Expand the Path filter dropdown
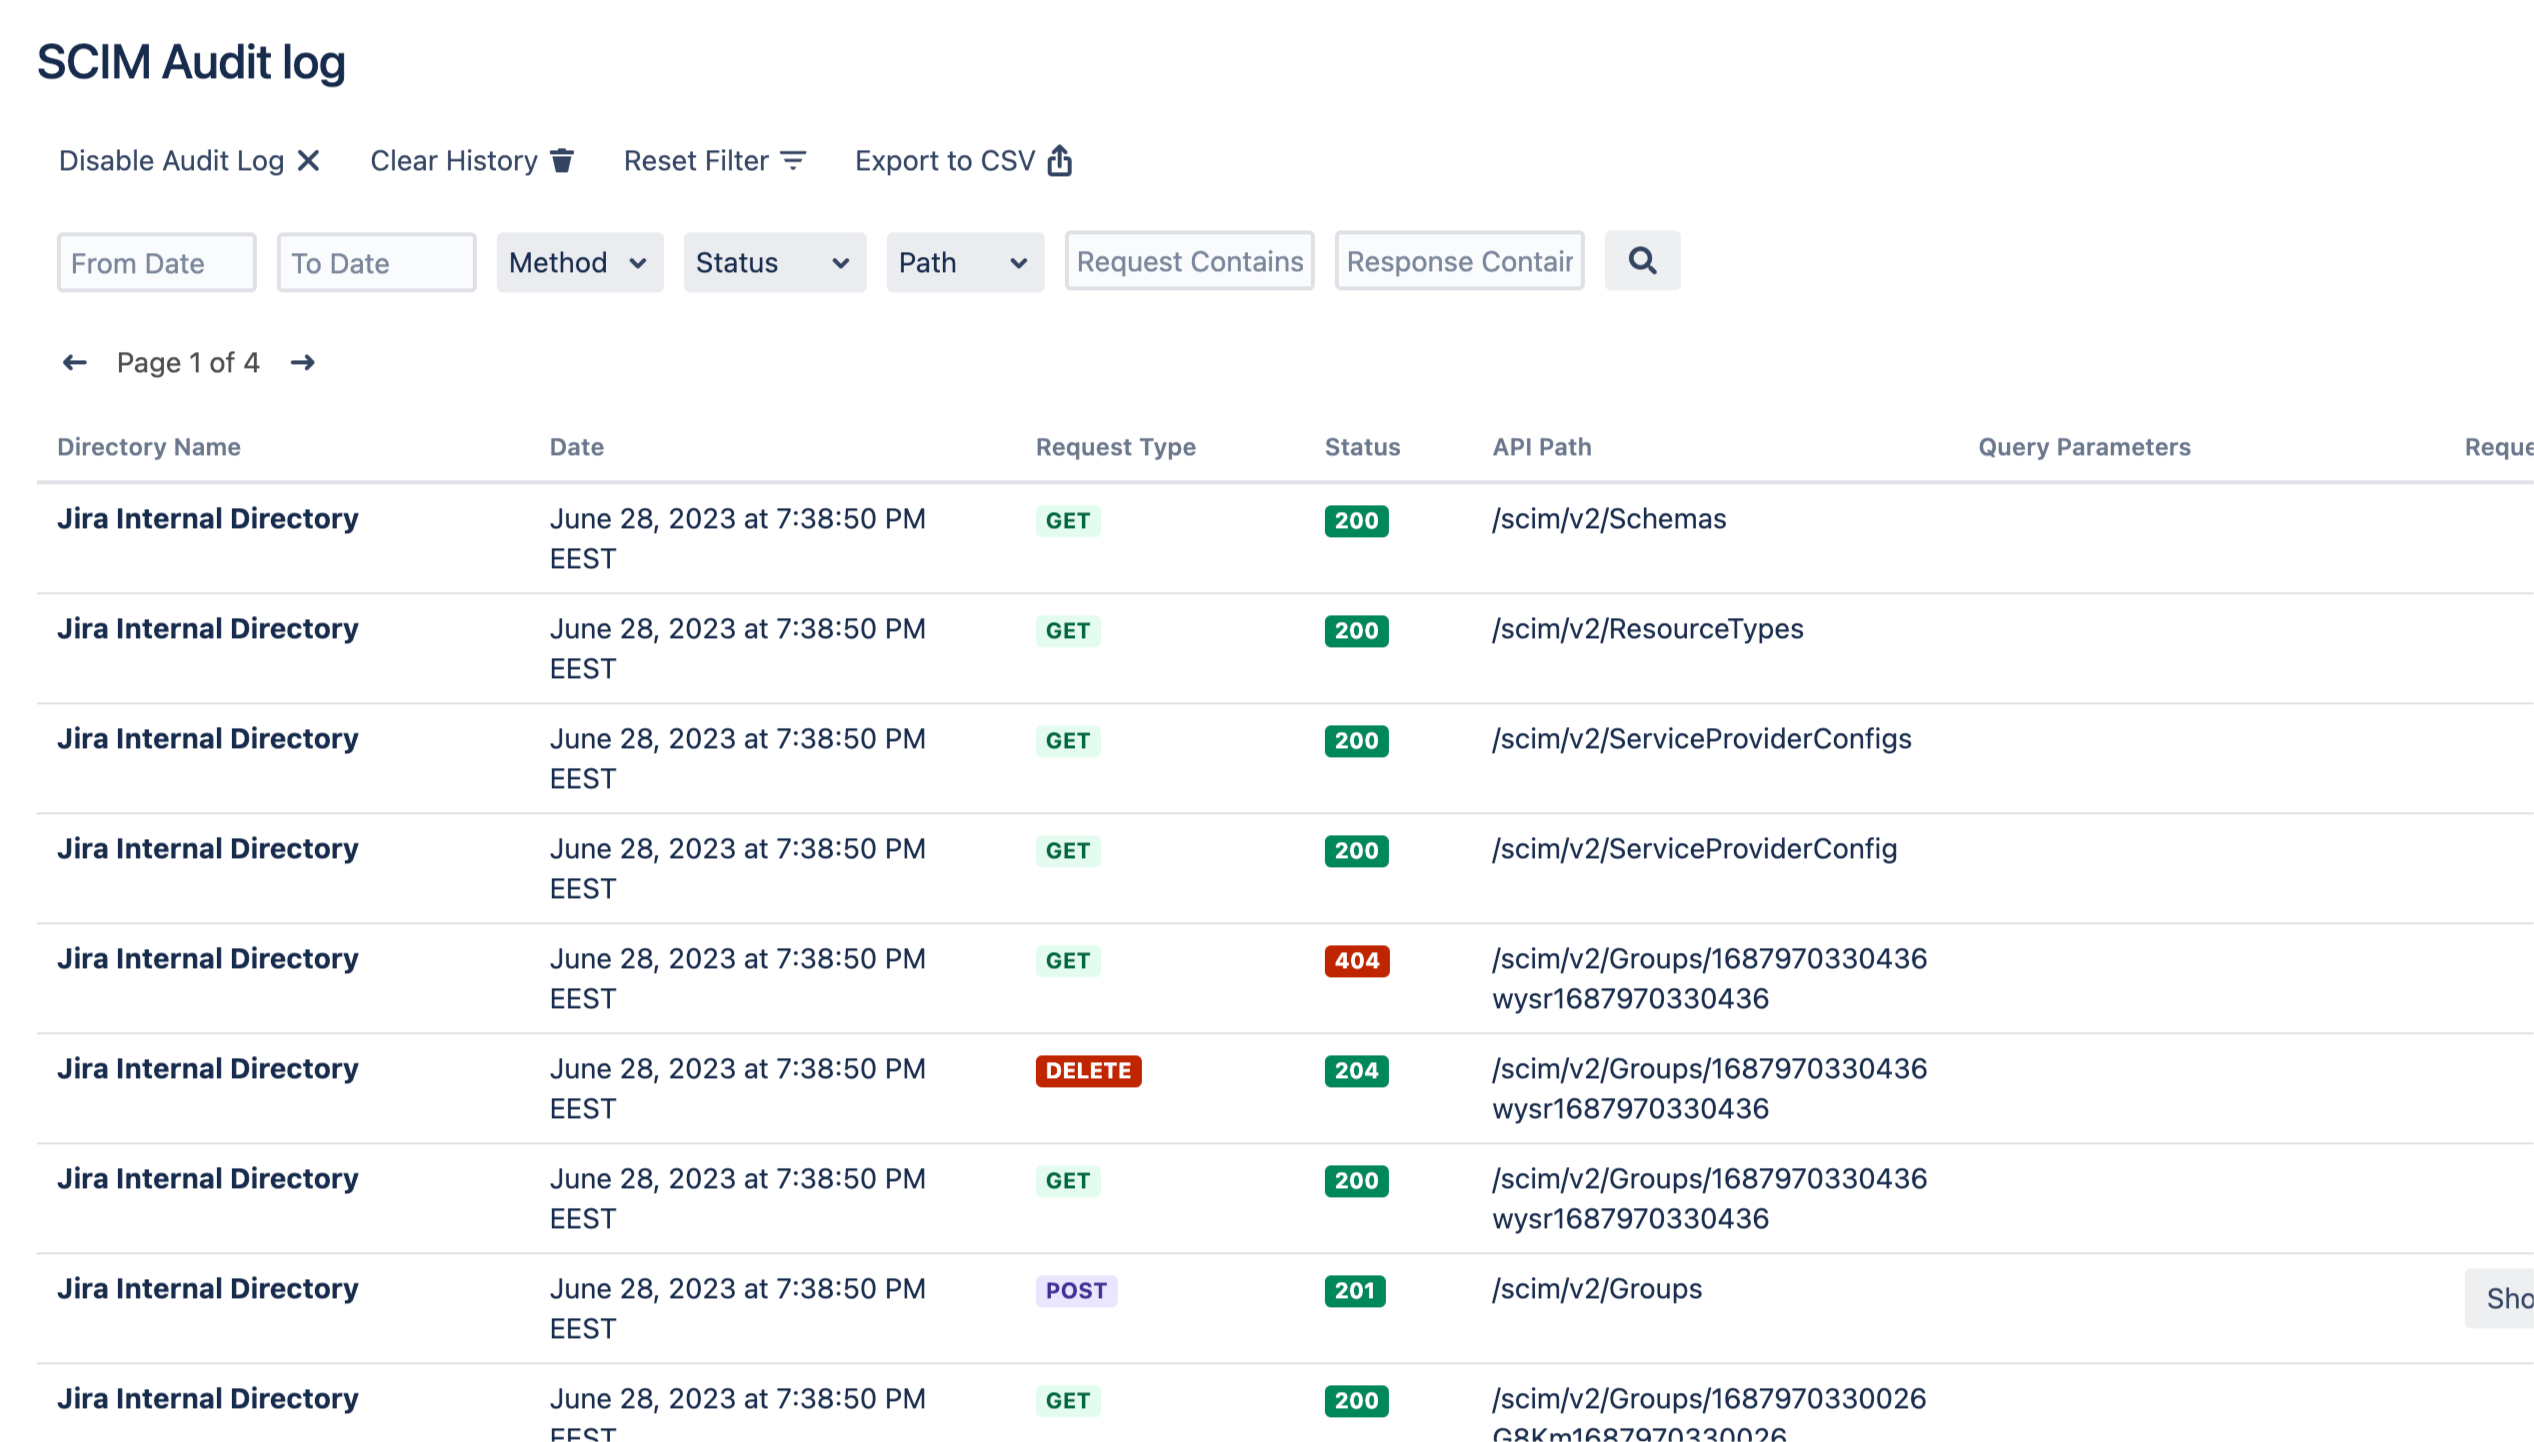The image size is (2534, 1442). tap(964, 263)
